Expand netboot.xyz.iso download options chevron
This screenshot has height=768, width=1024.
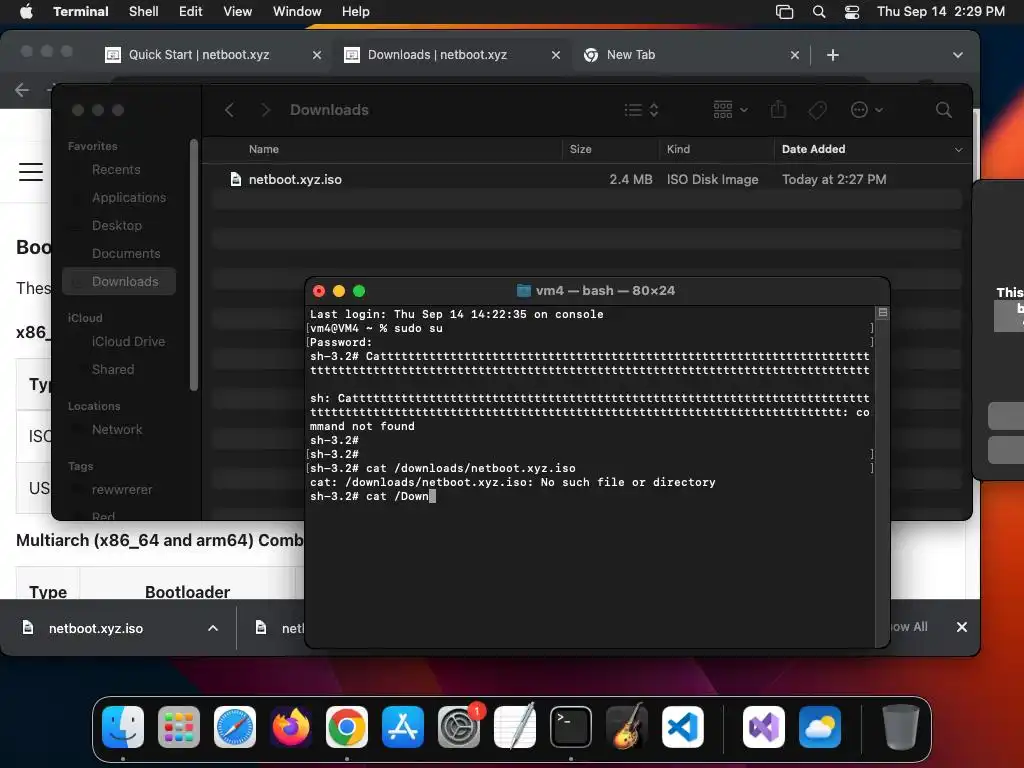pos(213,628)
